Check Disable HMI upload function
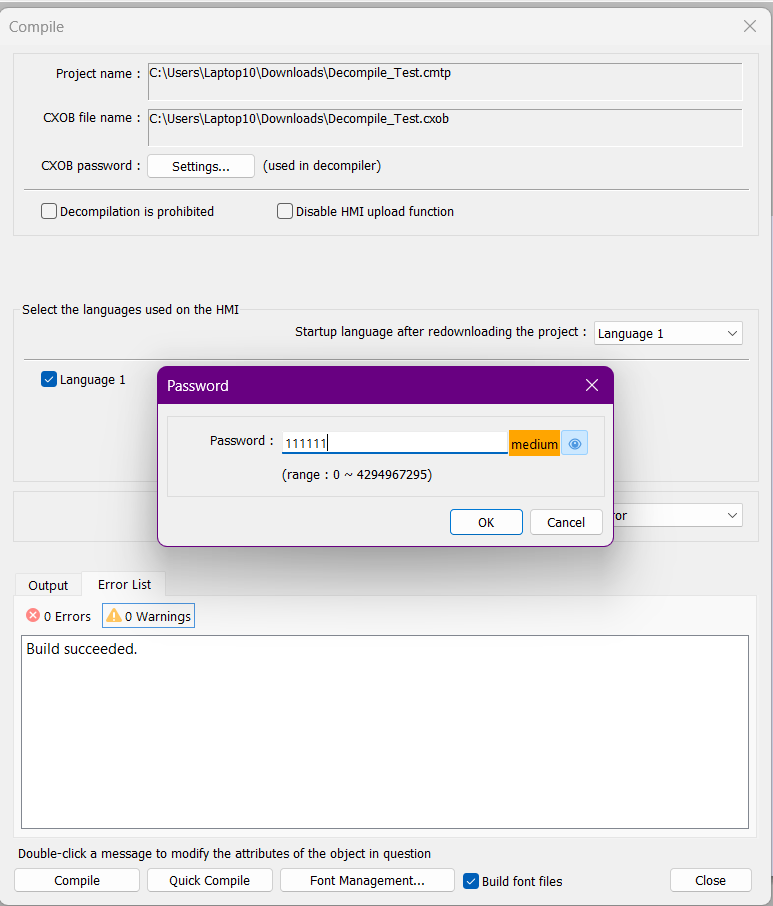 285,211
